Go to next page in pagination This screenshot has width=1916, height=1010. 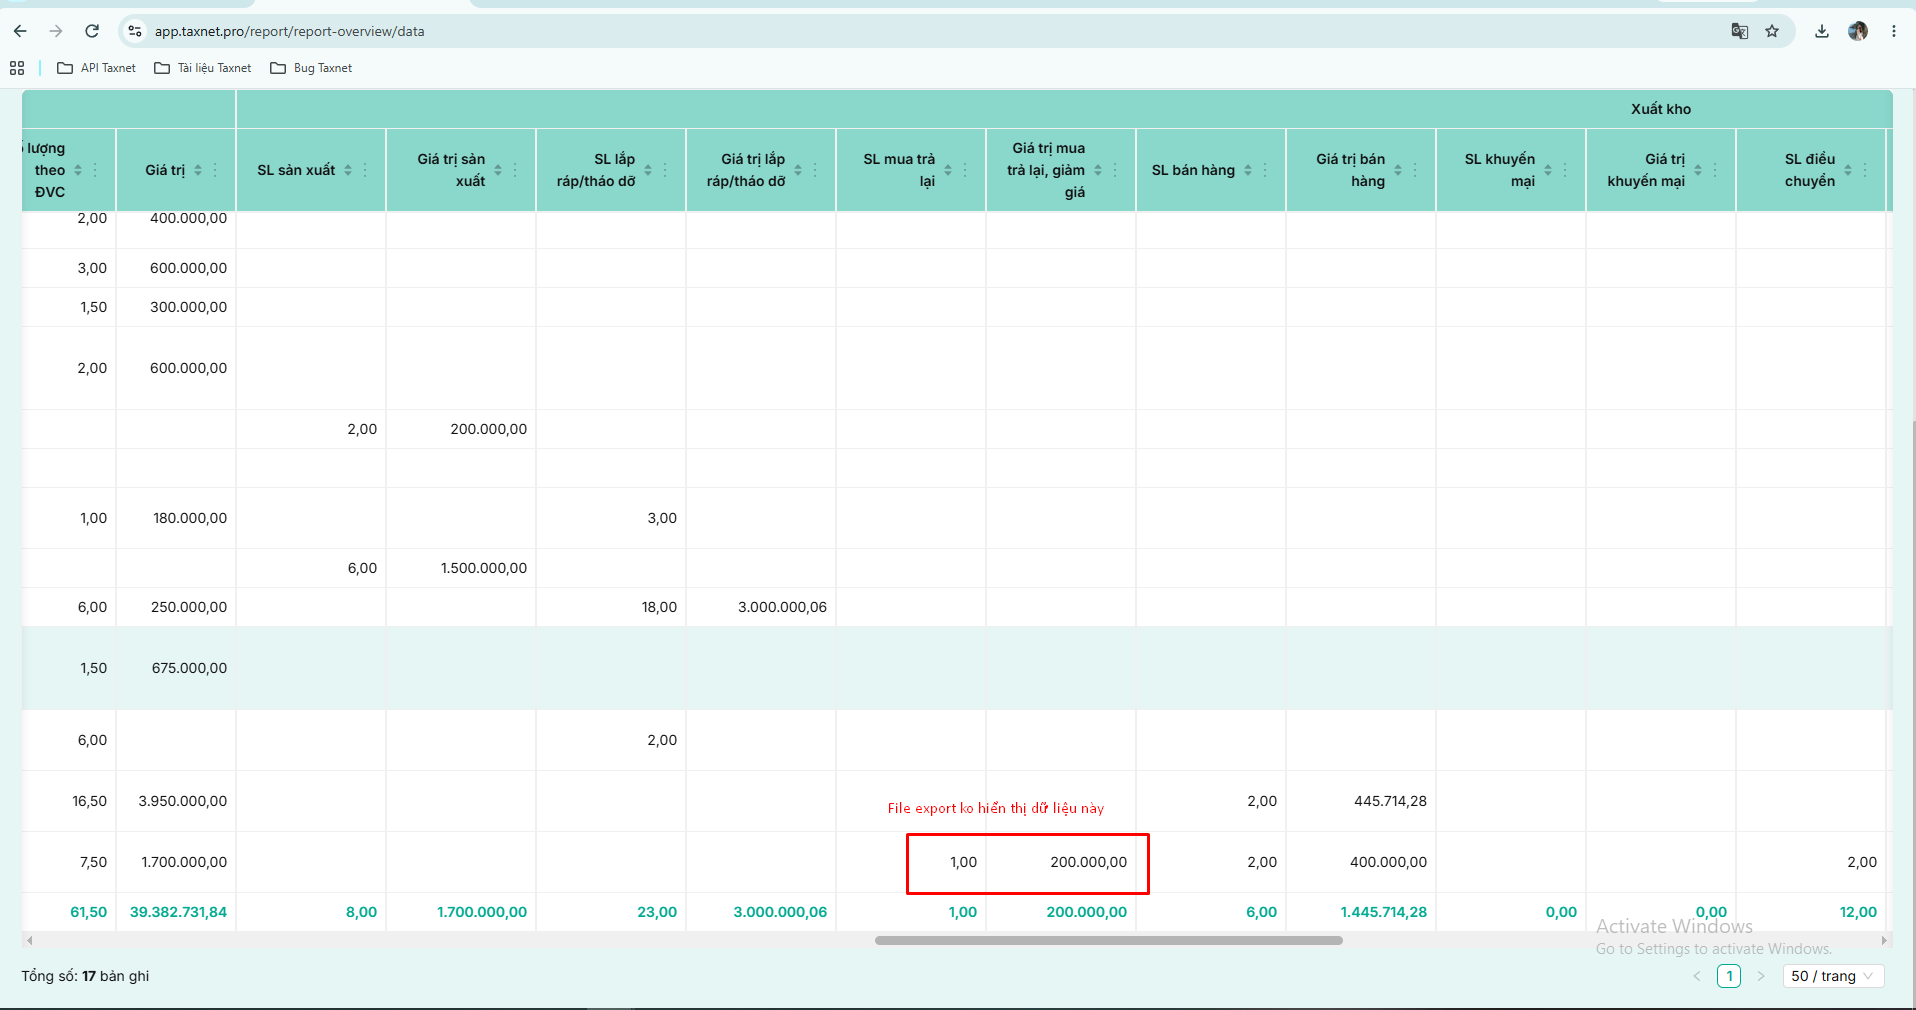click(1761, 976)
